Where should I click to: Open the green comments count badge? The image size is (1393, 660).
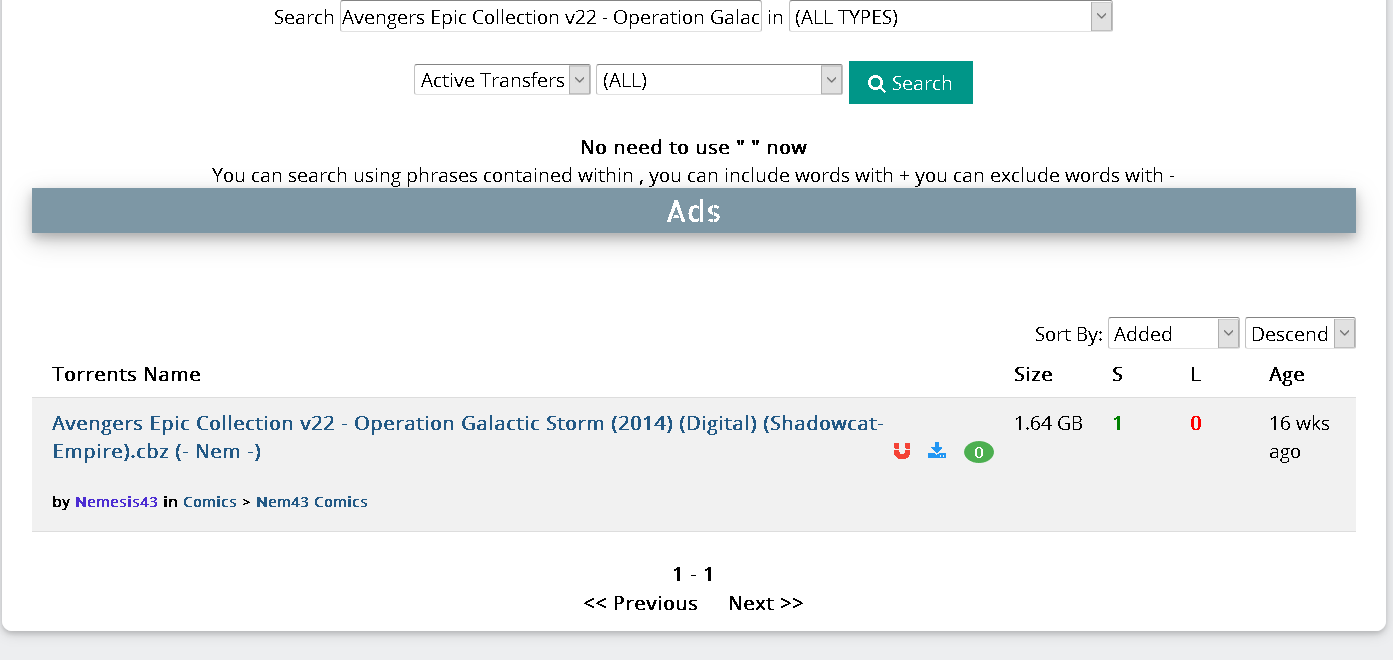[979, 453]
